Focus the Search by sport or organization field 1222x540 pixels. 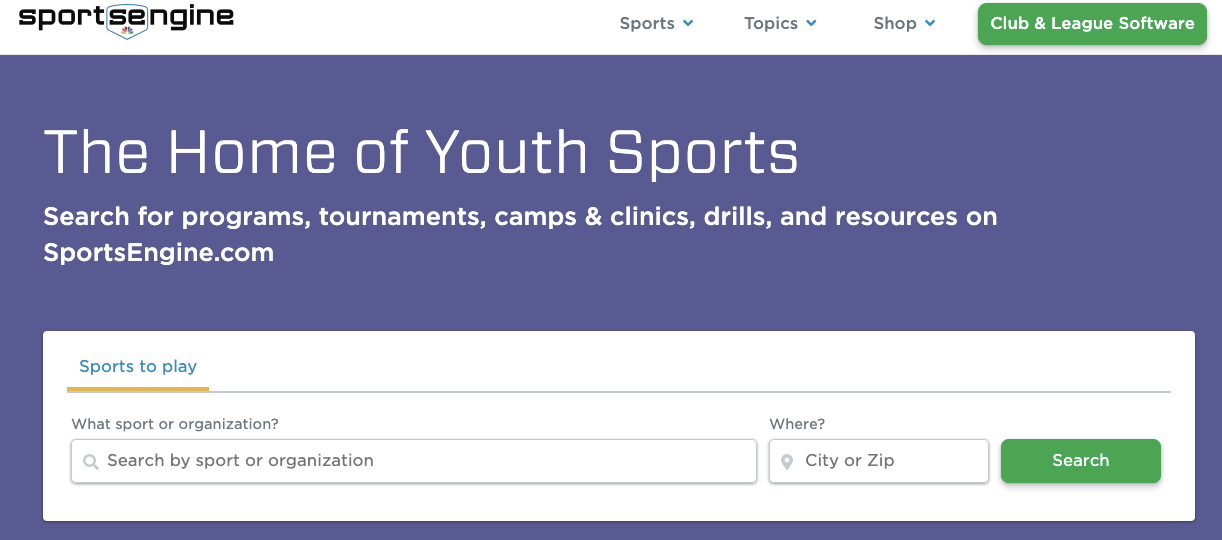(414, 461)
